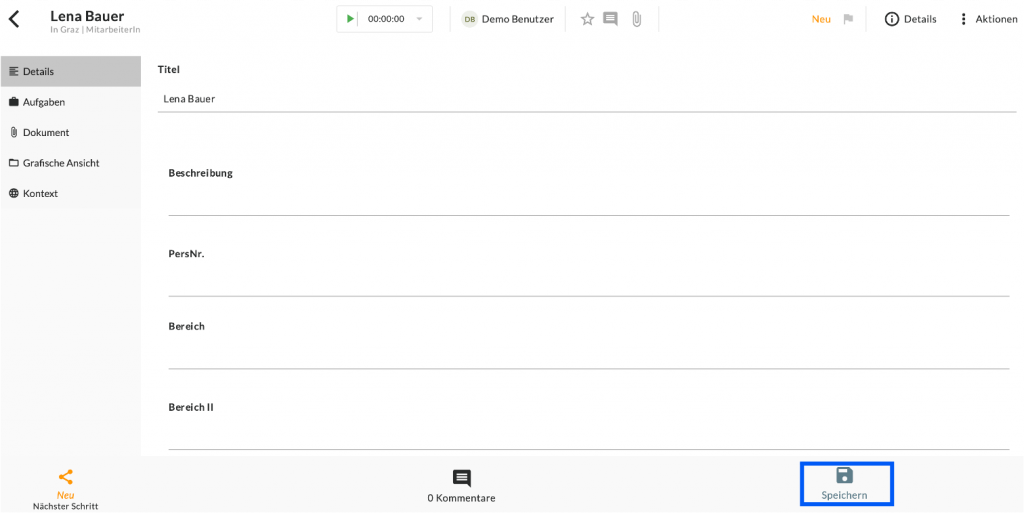Click the back arrow icon
The image size is (1024, 513).
tap(14, 19)
